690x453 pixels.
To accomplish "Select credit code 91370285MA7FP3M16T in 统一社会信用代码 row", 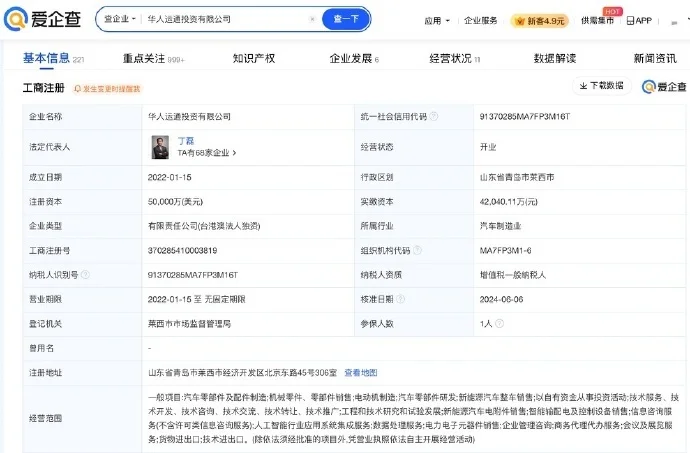I will tap(525, 117).
